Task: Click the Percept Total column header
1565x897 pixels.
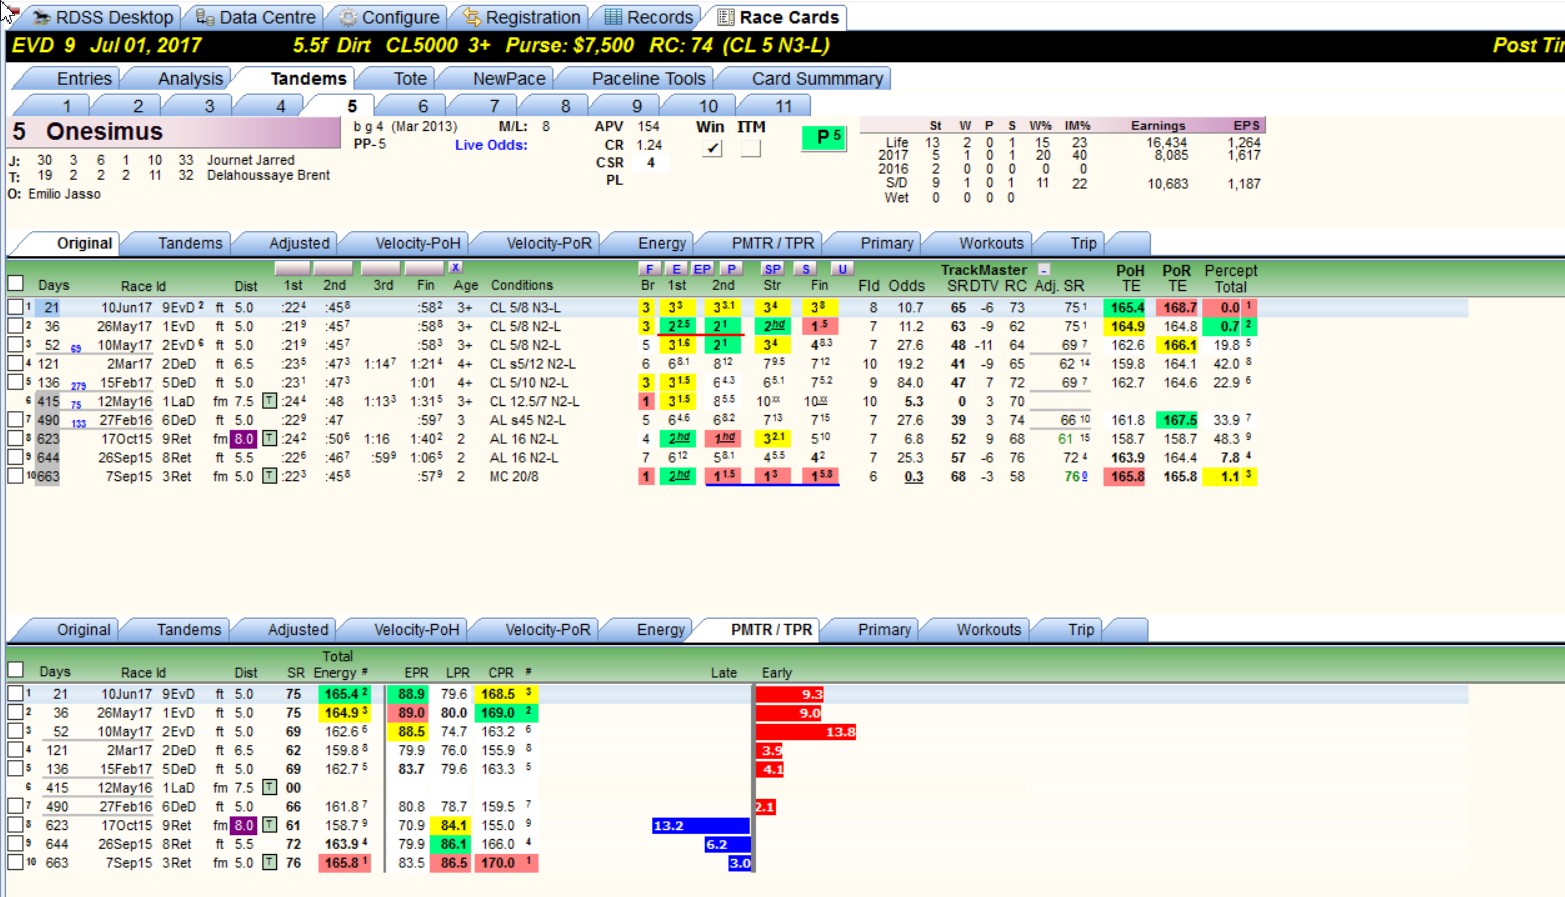Action: 1231,278
